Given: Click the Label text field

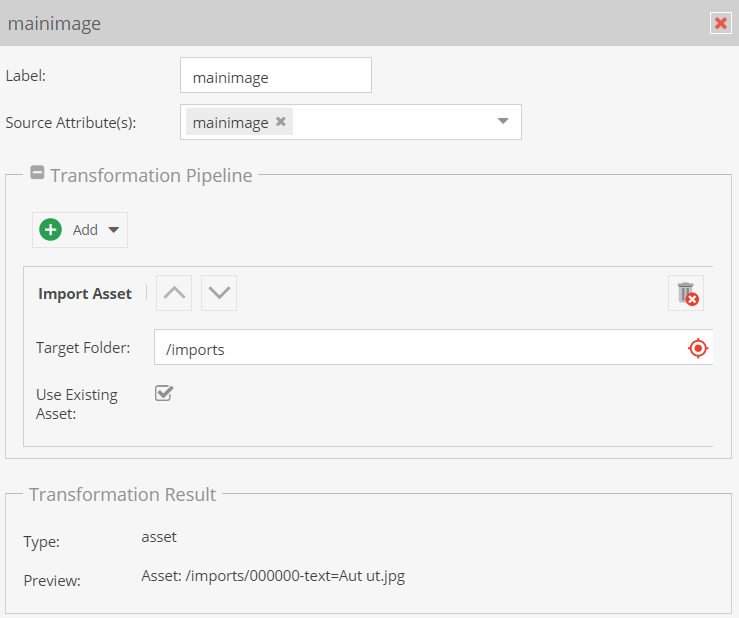Looking at the screenshot, I should coord(275,76).
